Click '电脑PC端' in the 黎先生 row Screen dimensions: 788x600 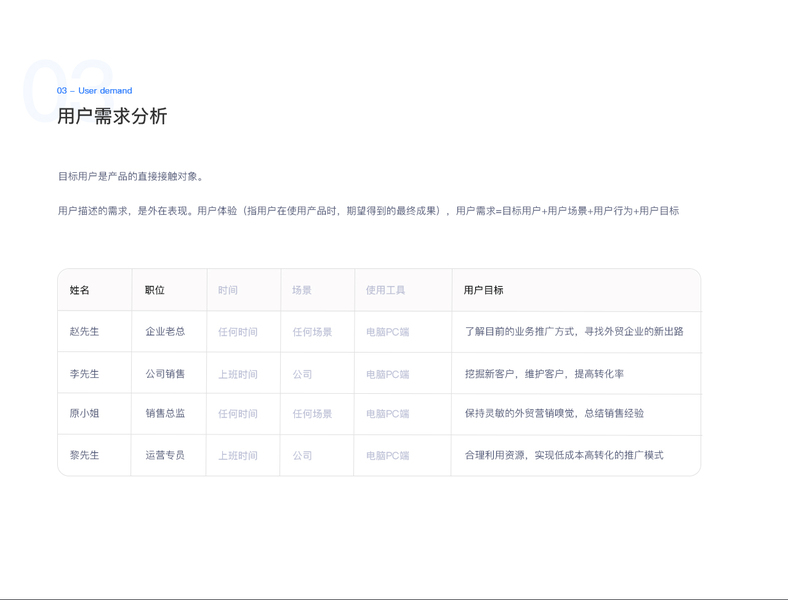click(x=387, y=456)
